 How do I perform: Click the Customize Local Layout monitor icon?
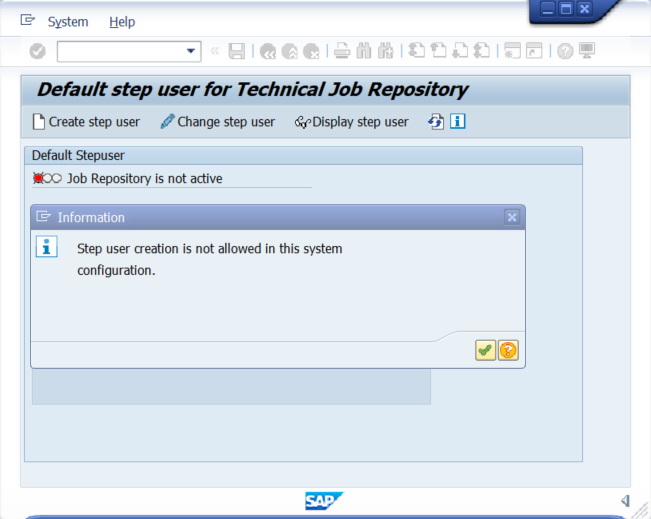pyautogui.click(x=587, y=51)
